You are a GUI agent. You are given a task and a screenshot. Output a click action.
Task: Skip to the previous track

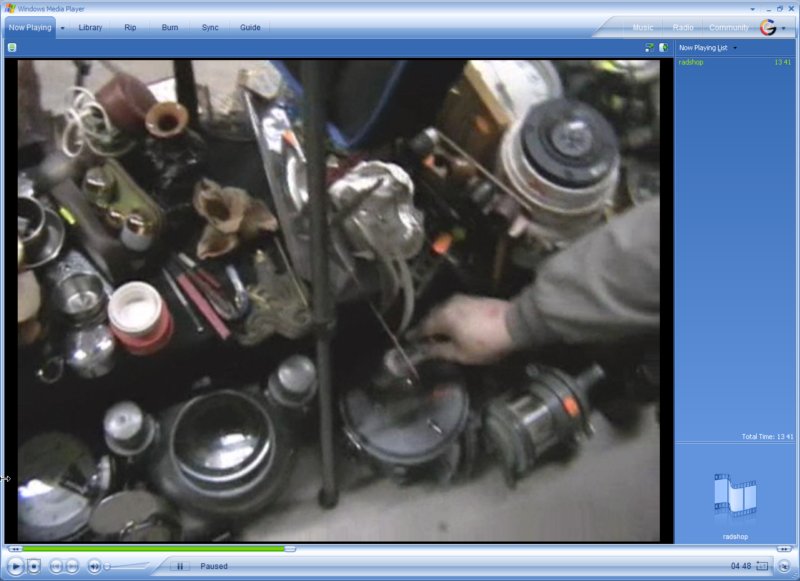(x=56, y=566)
